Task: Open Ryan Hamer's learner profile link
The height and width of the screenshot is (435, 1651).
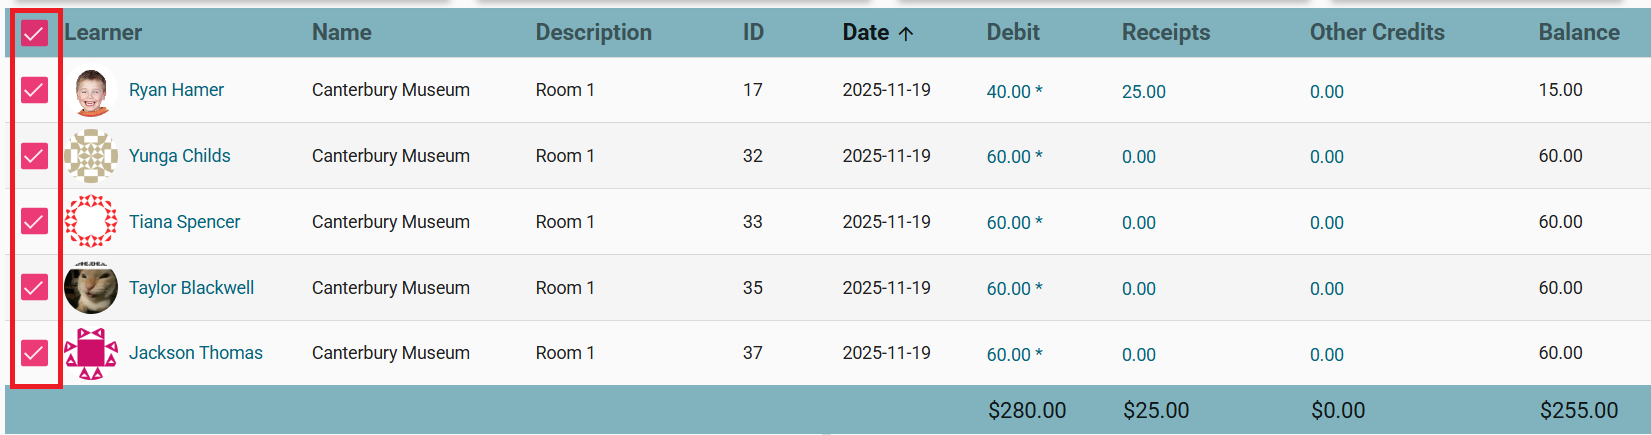Action: [176, 90]
